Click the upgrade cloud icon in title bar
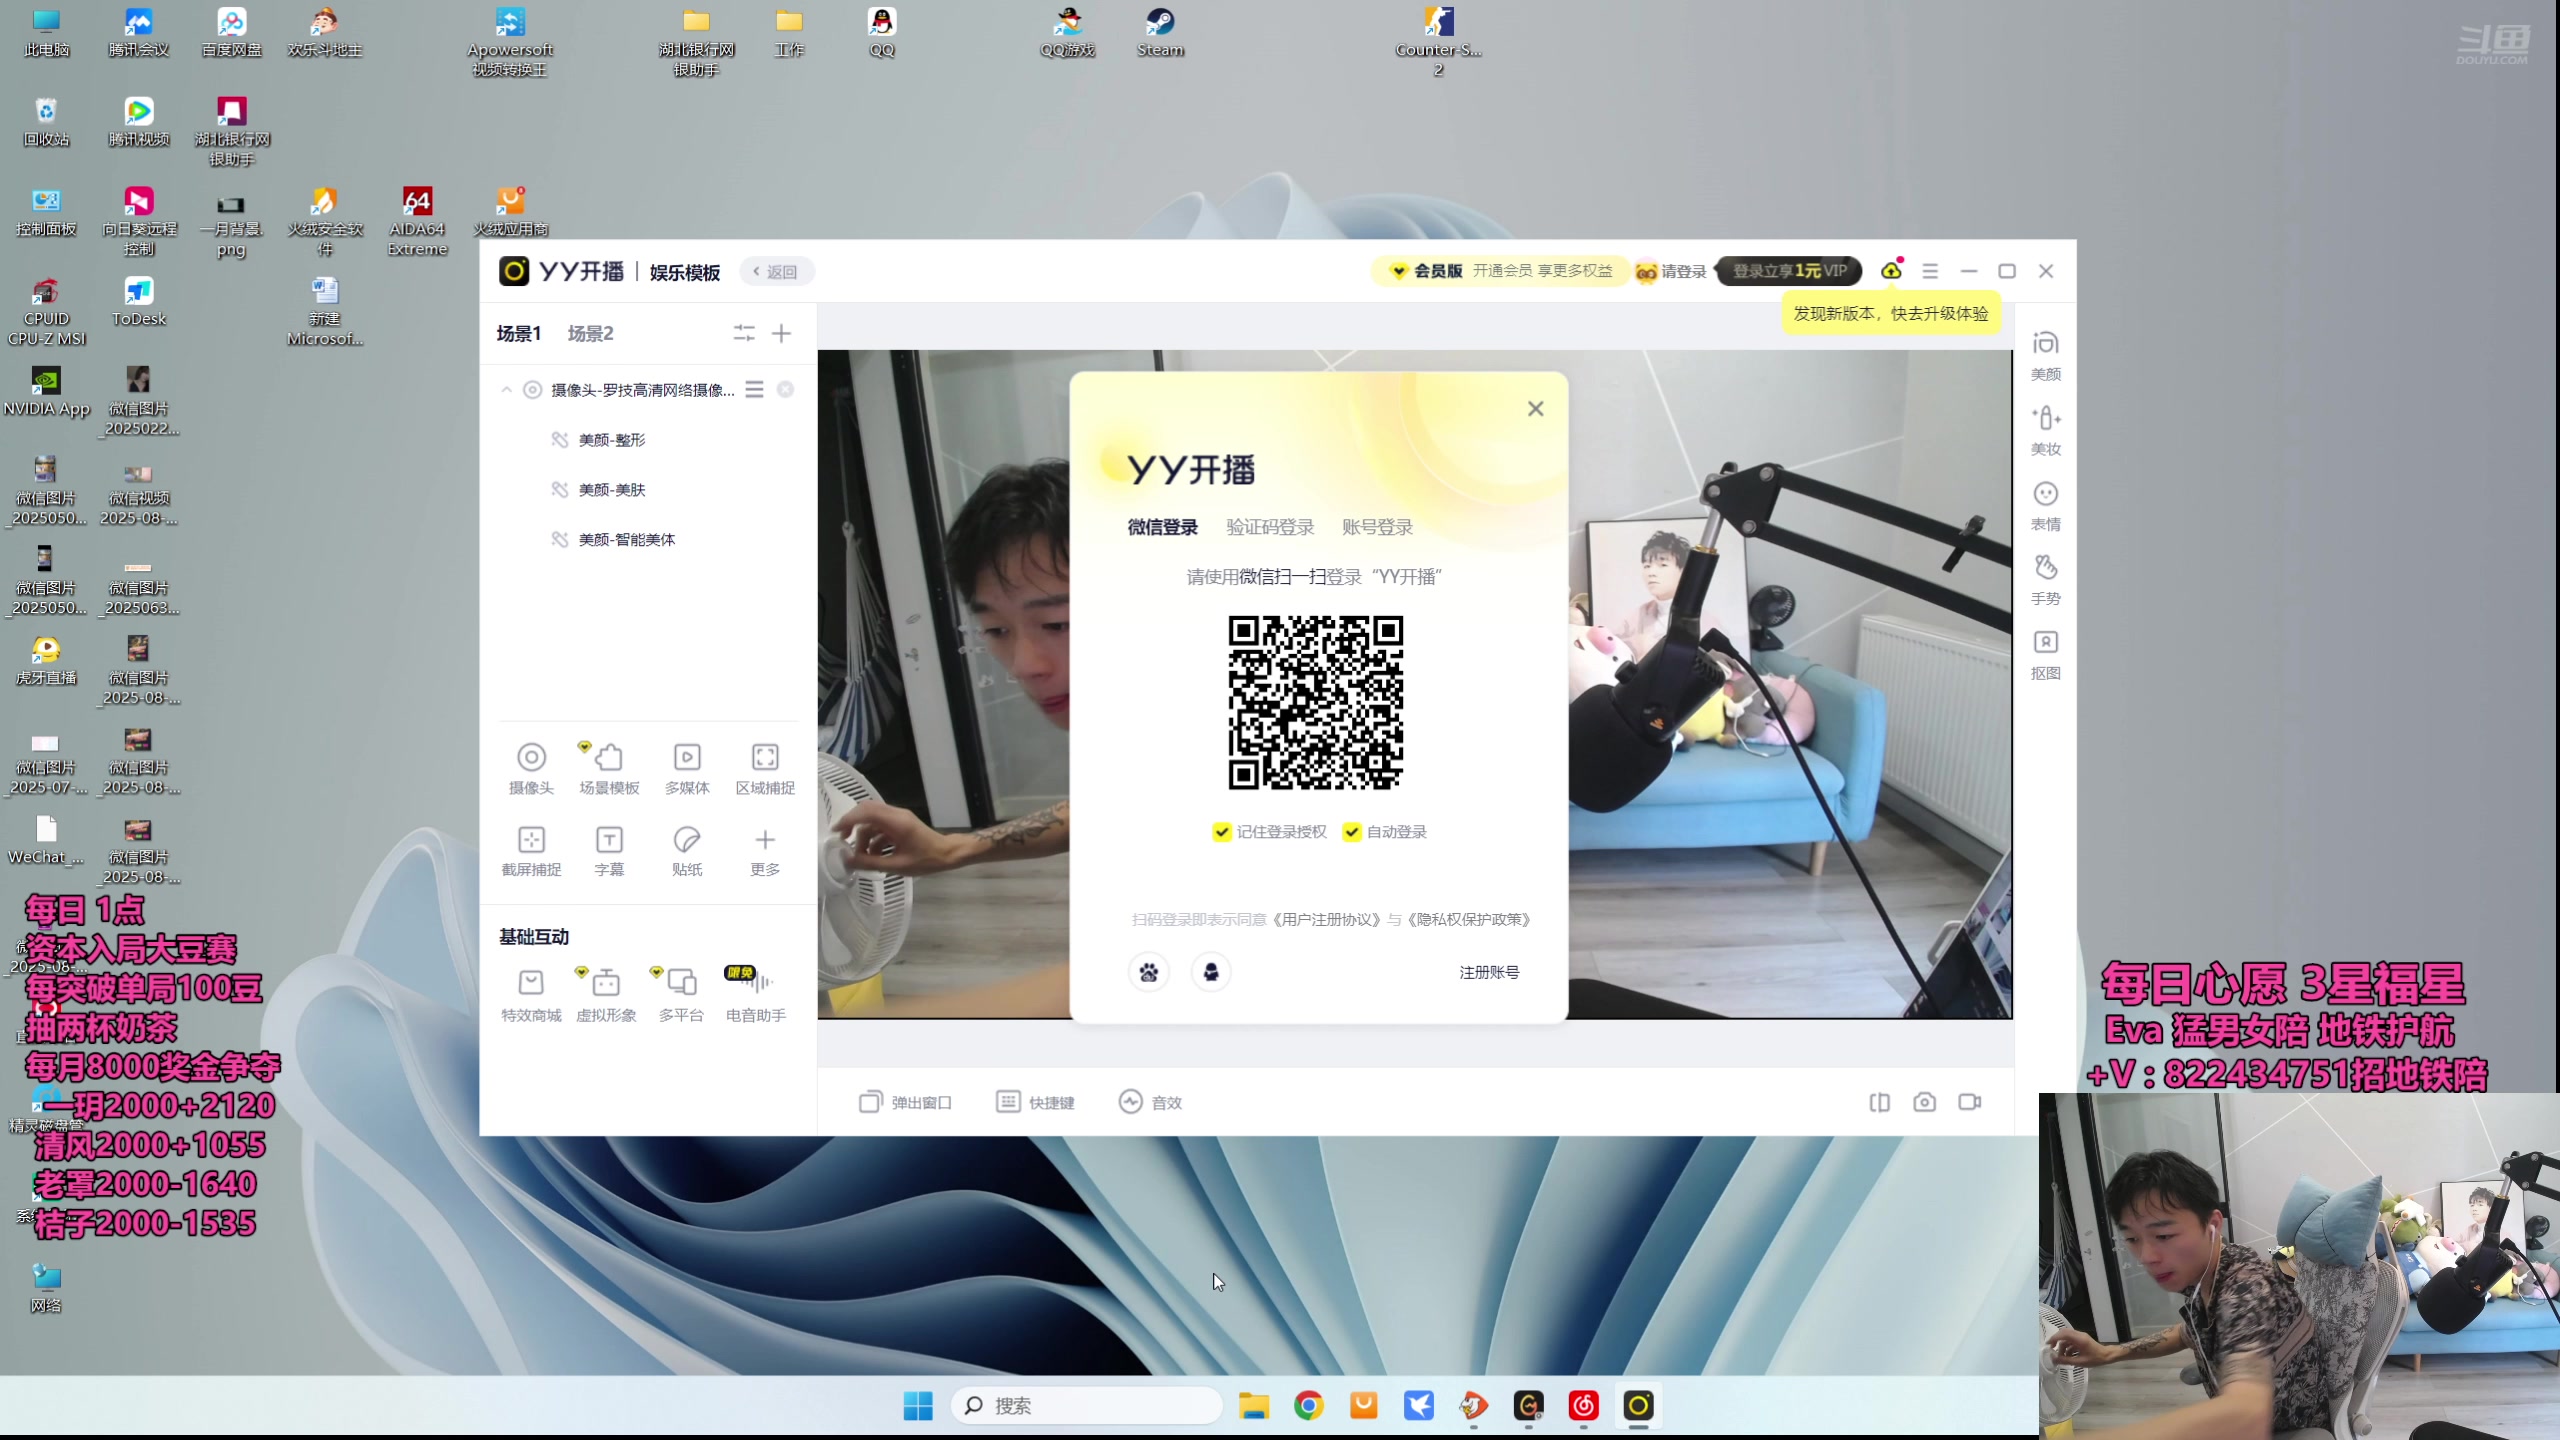This screenshot has height=1440, width=2560. pos(1891,271)
